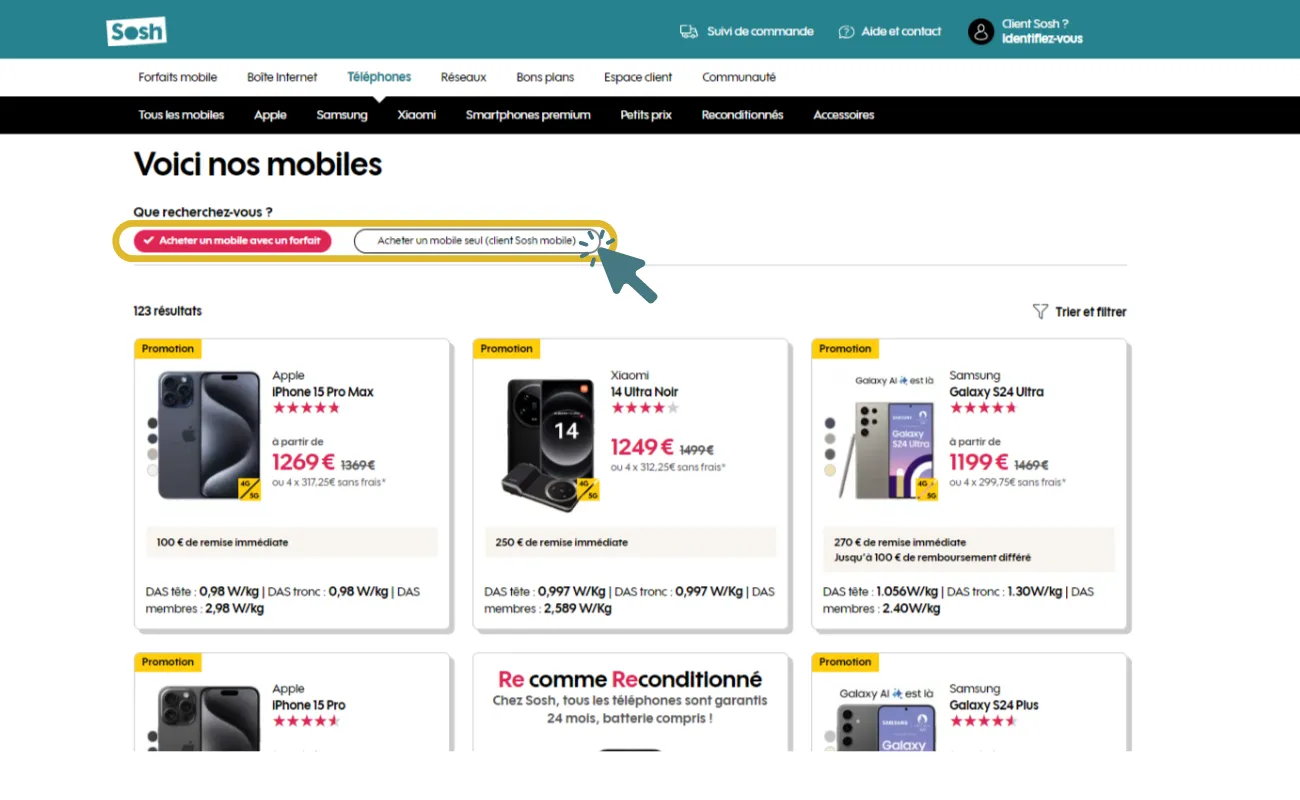Image resolution: width=1300 pixels, height=800 pixels.
Task: Select the Accessoires tab
Action: pyautogui.click(x=844, y=115)
